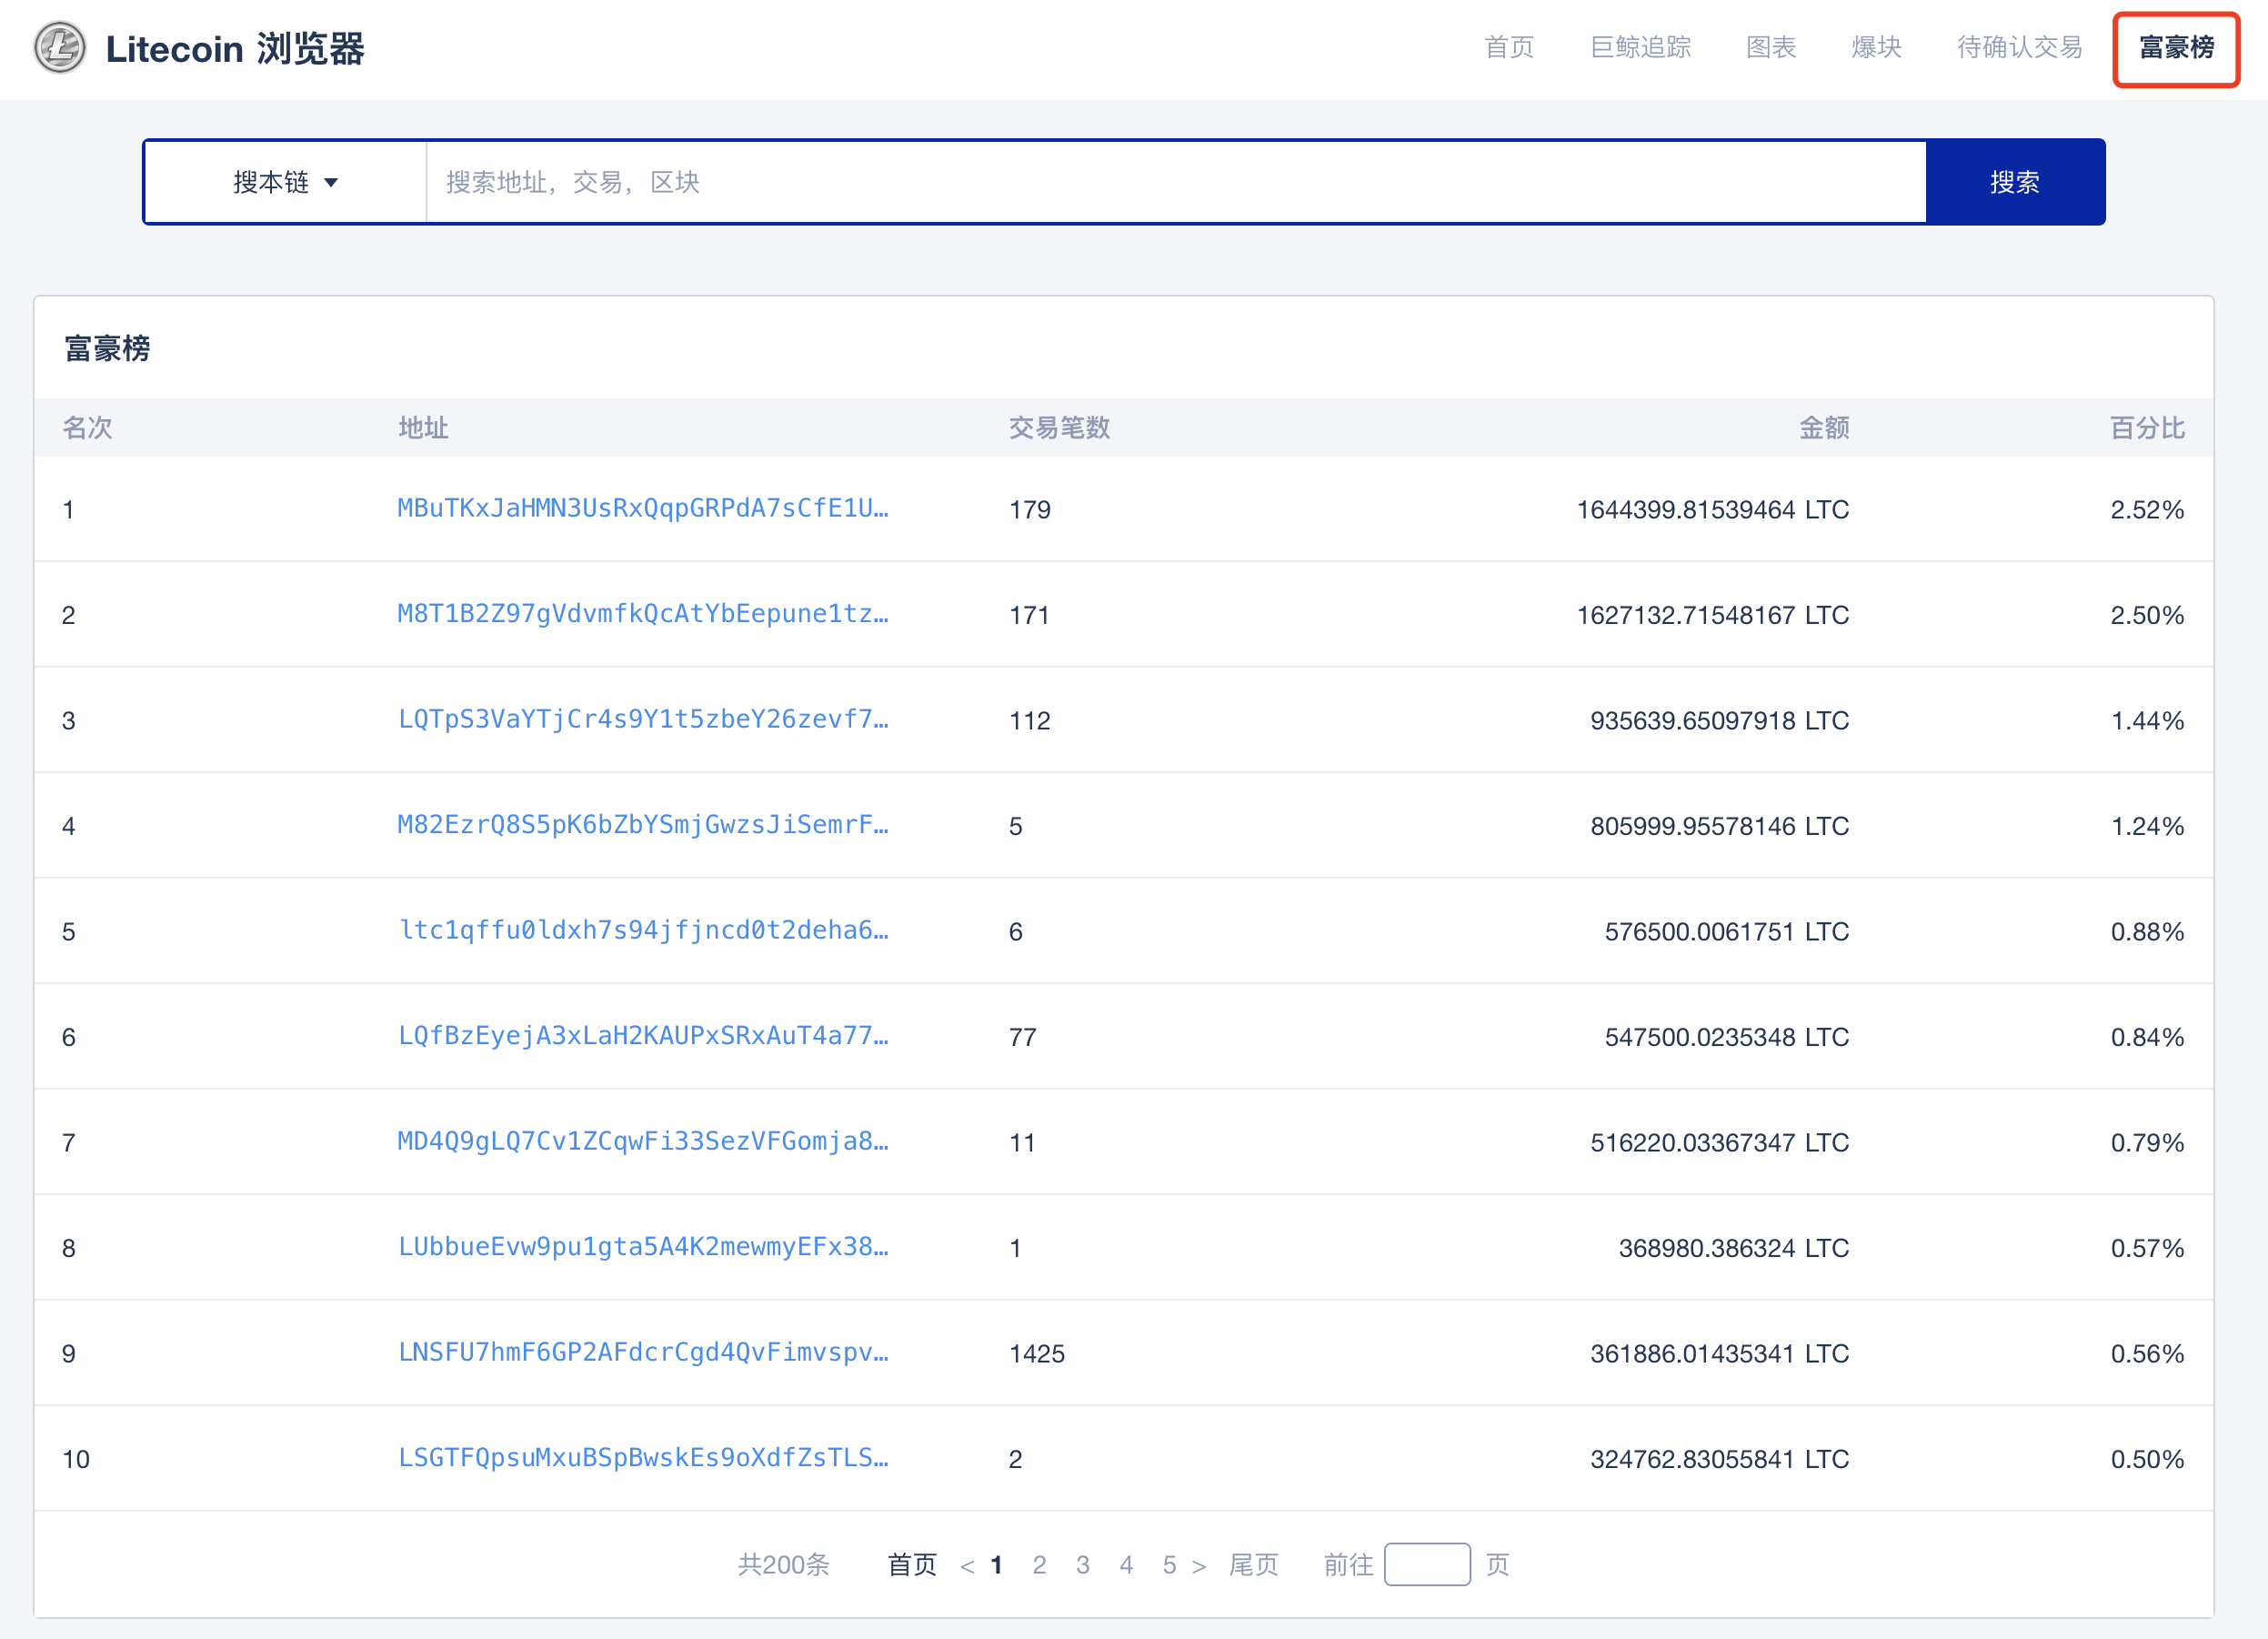Click the 名次 column header

[x=87, y=428]
